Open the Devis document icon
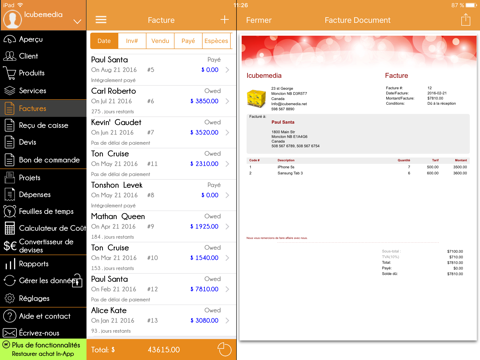 point(9,142)
